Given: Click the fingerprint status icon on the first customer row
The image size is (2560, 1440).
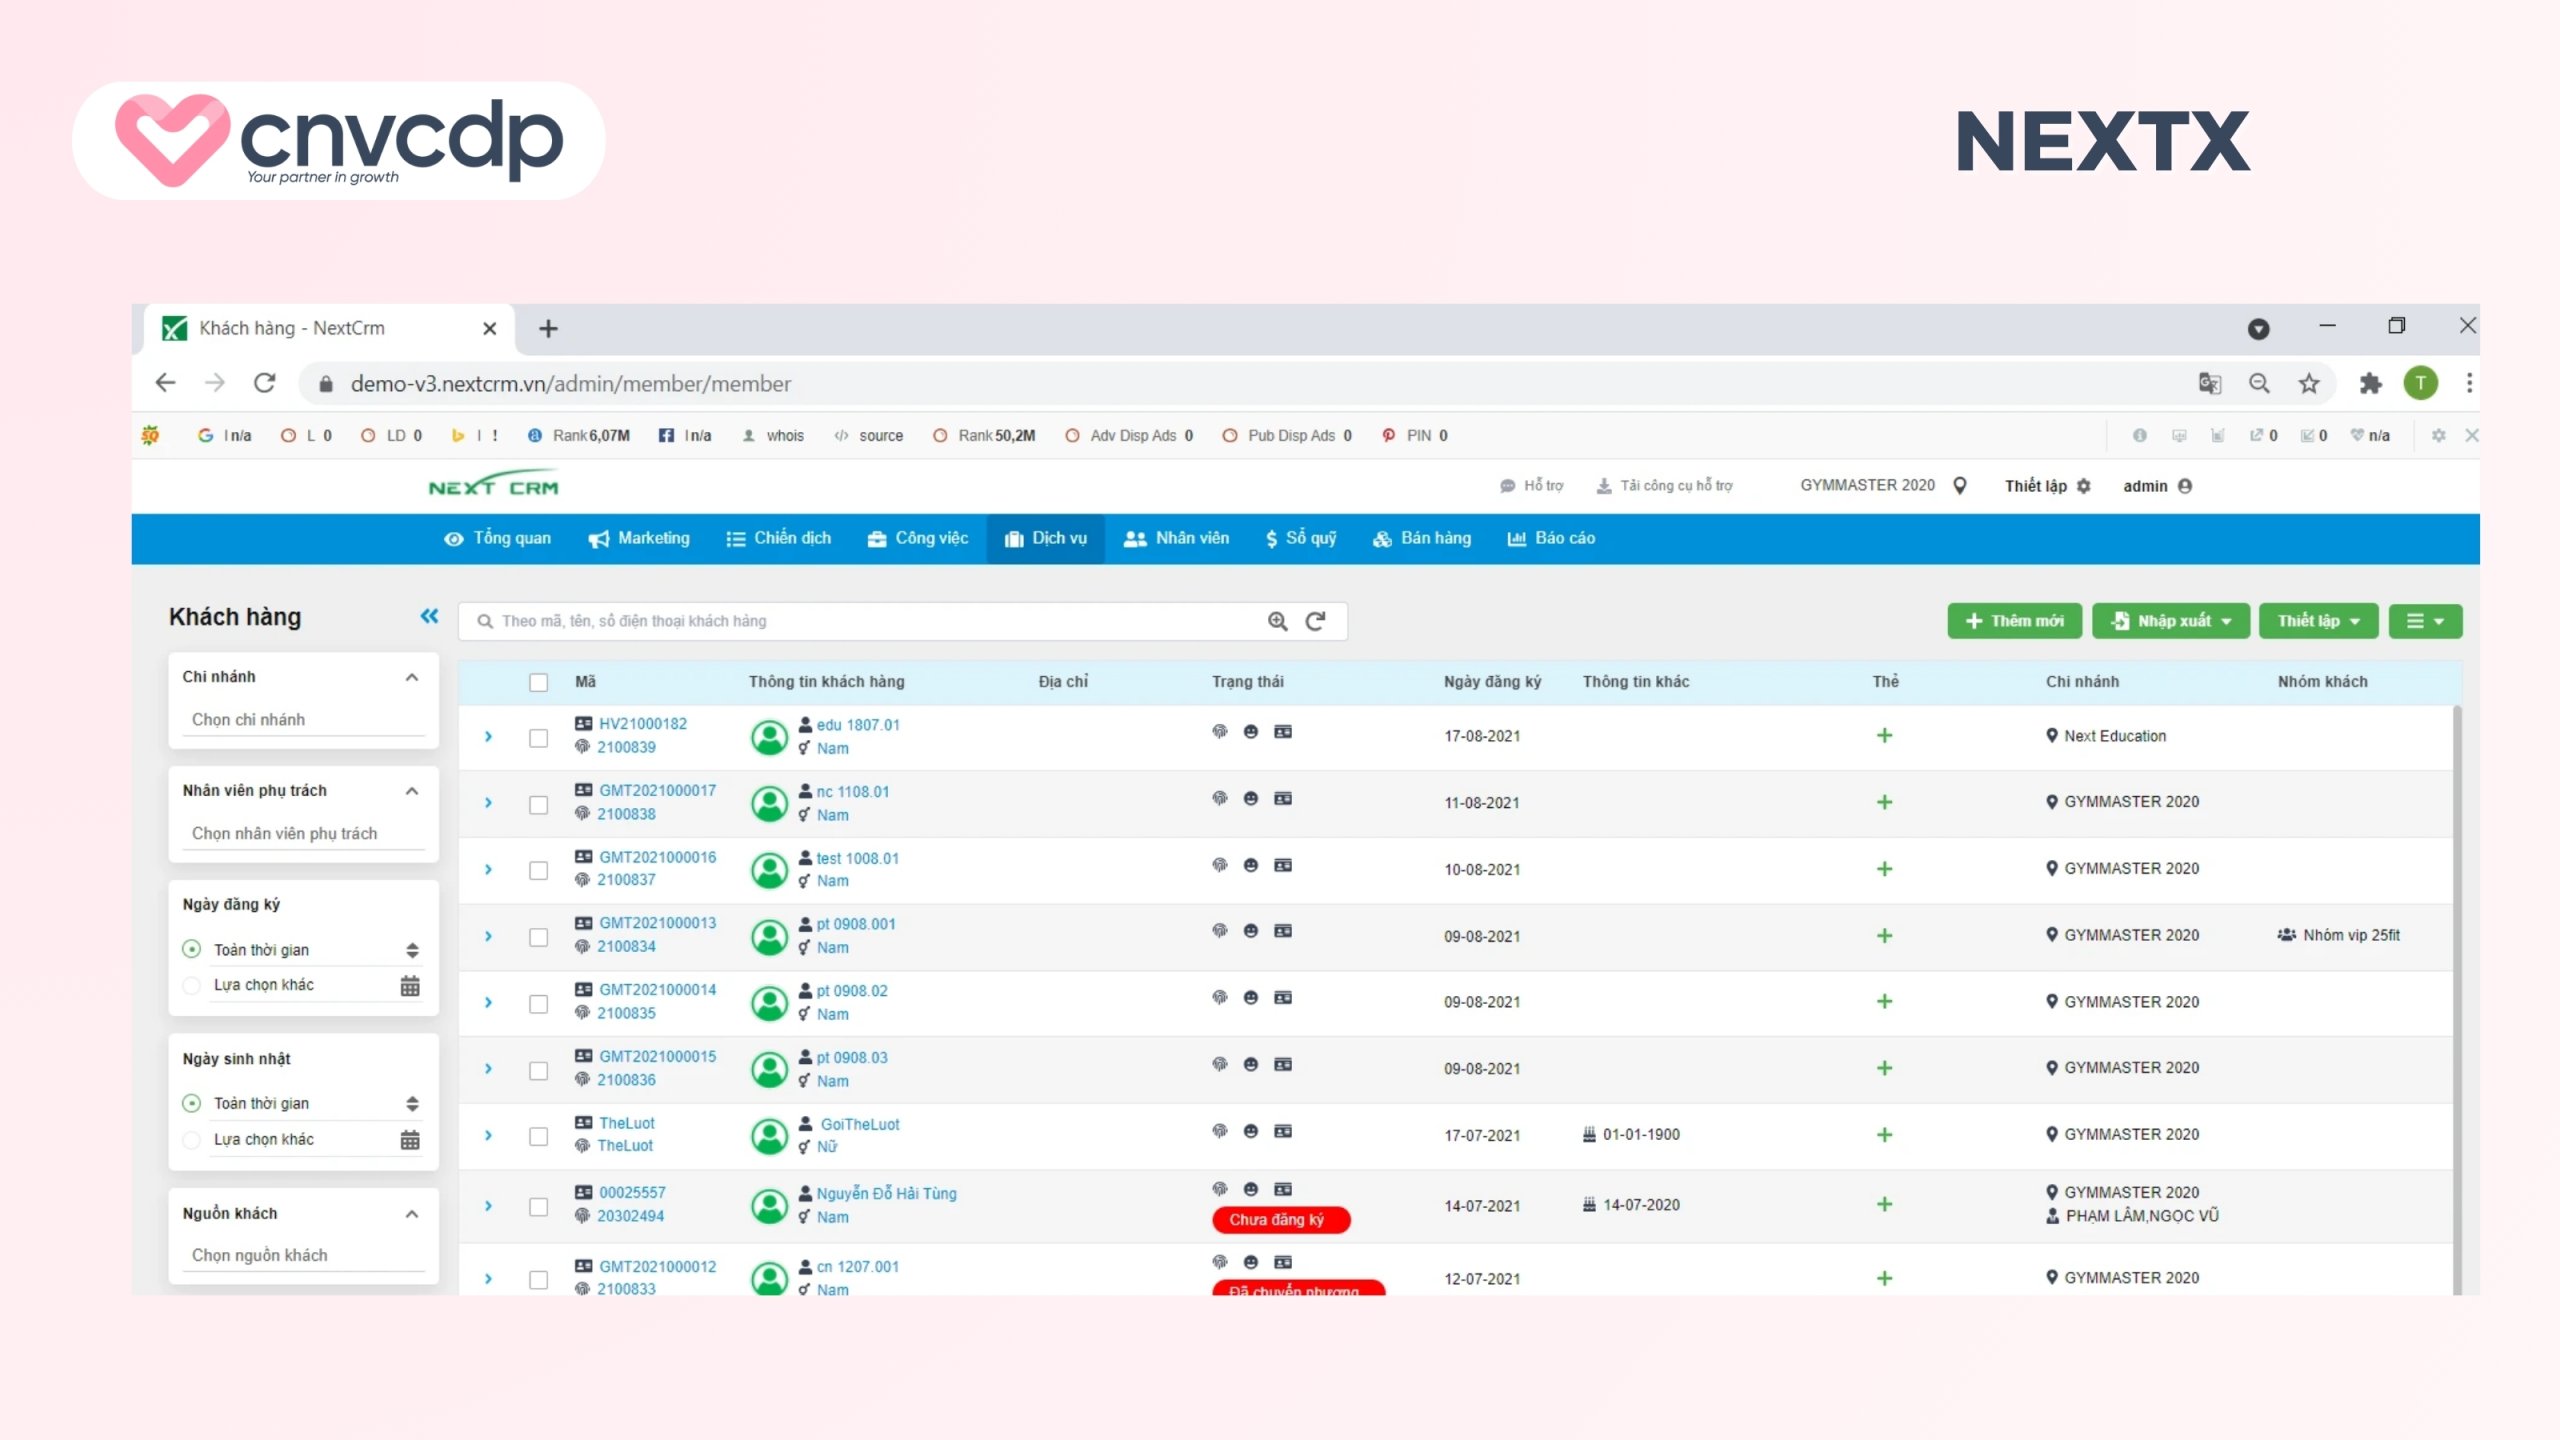Looking at the screenshot, I should click(x=1219, y=731).
